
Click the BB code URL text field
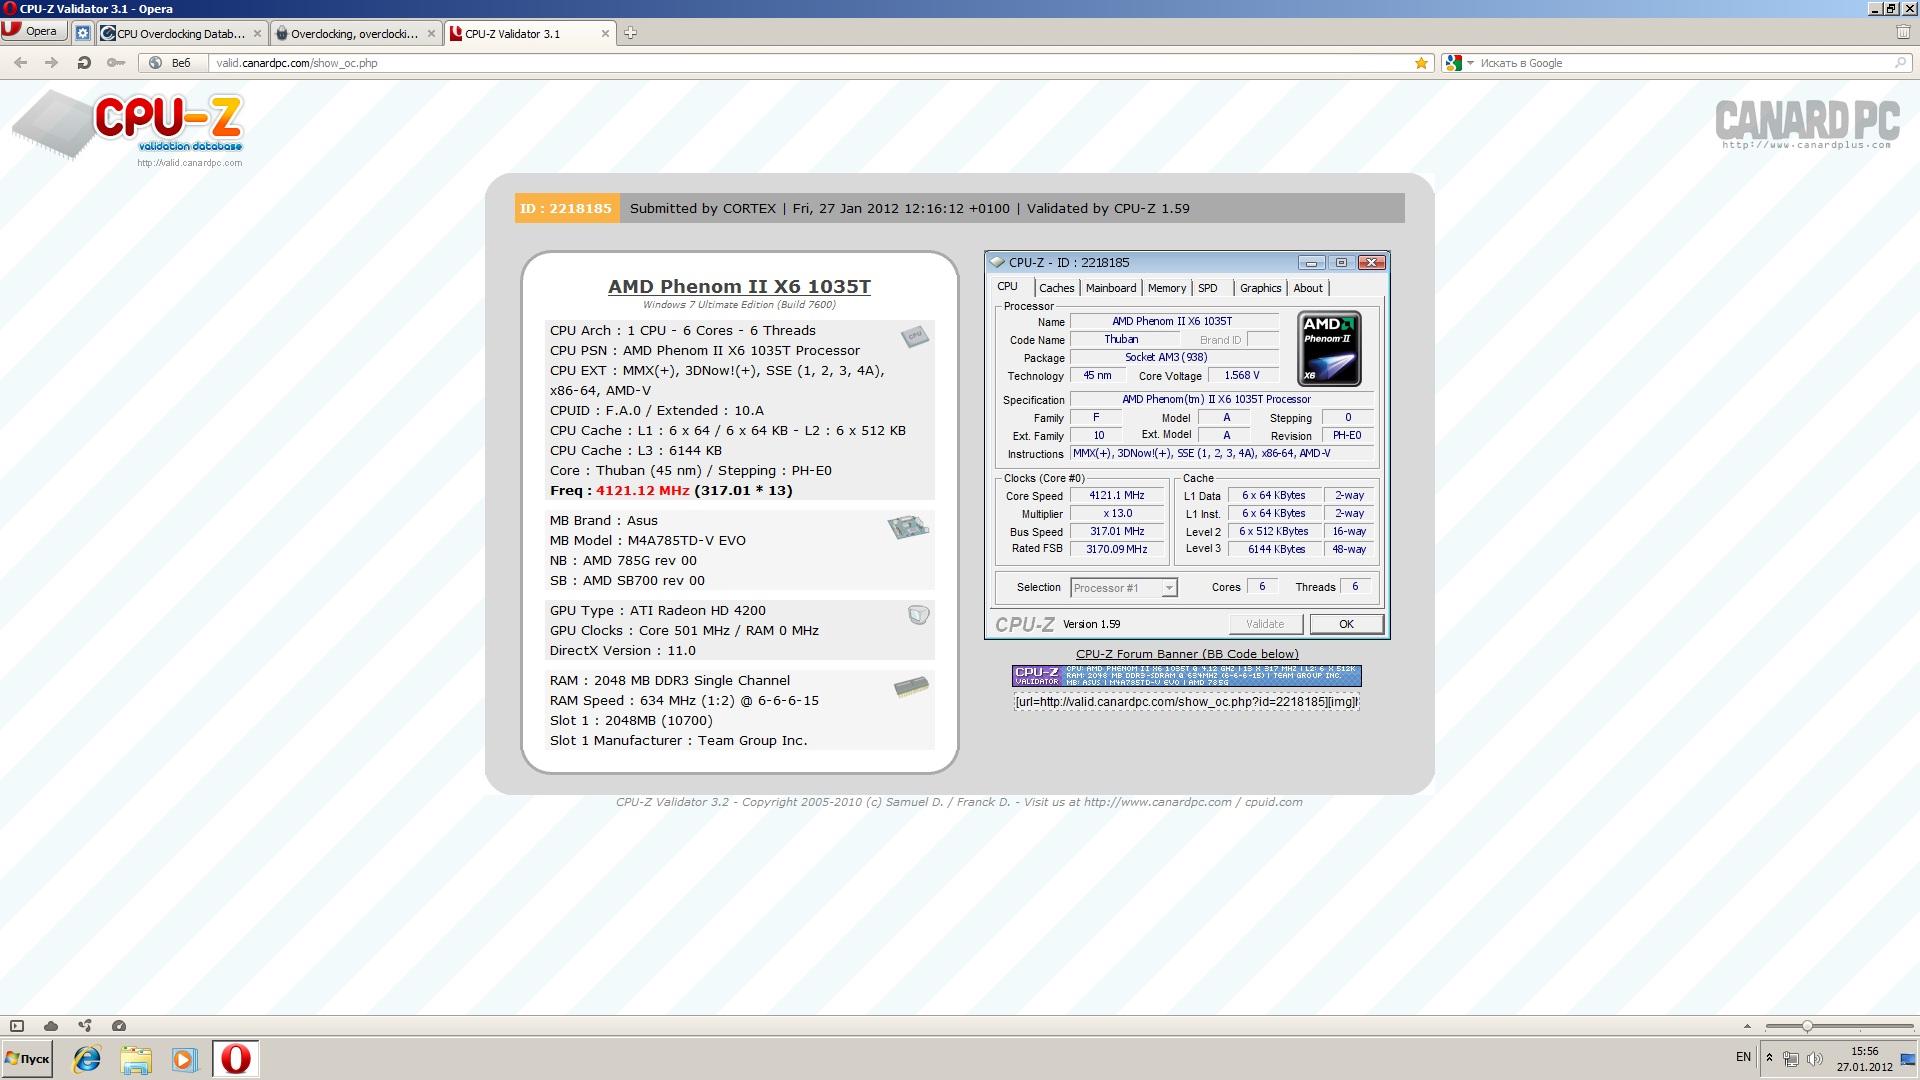point(1186,701)
